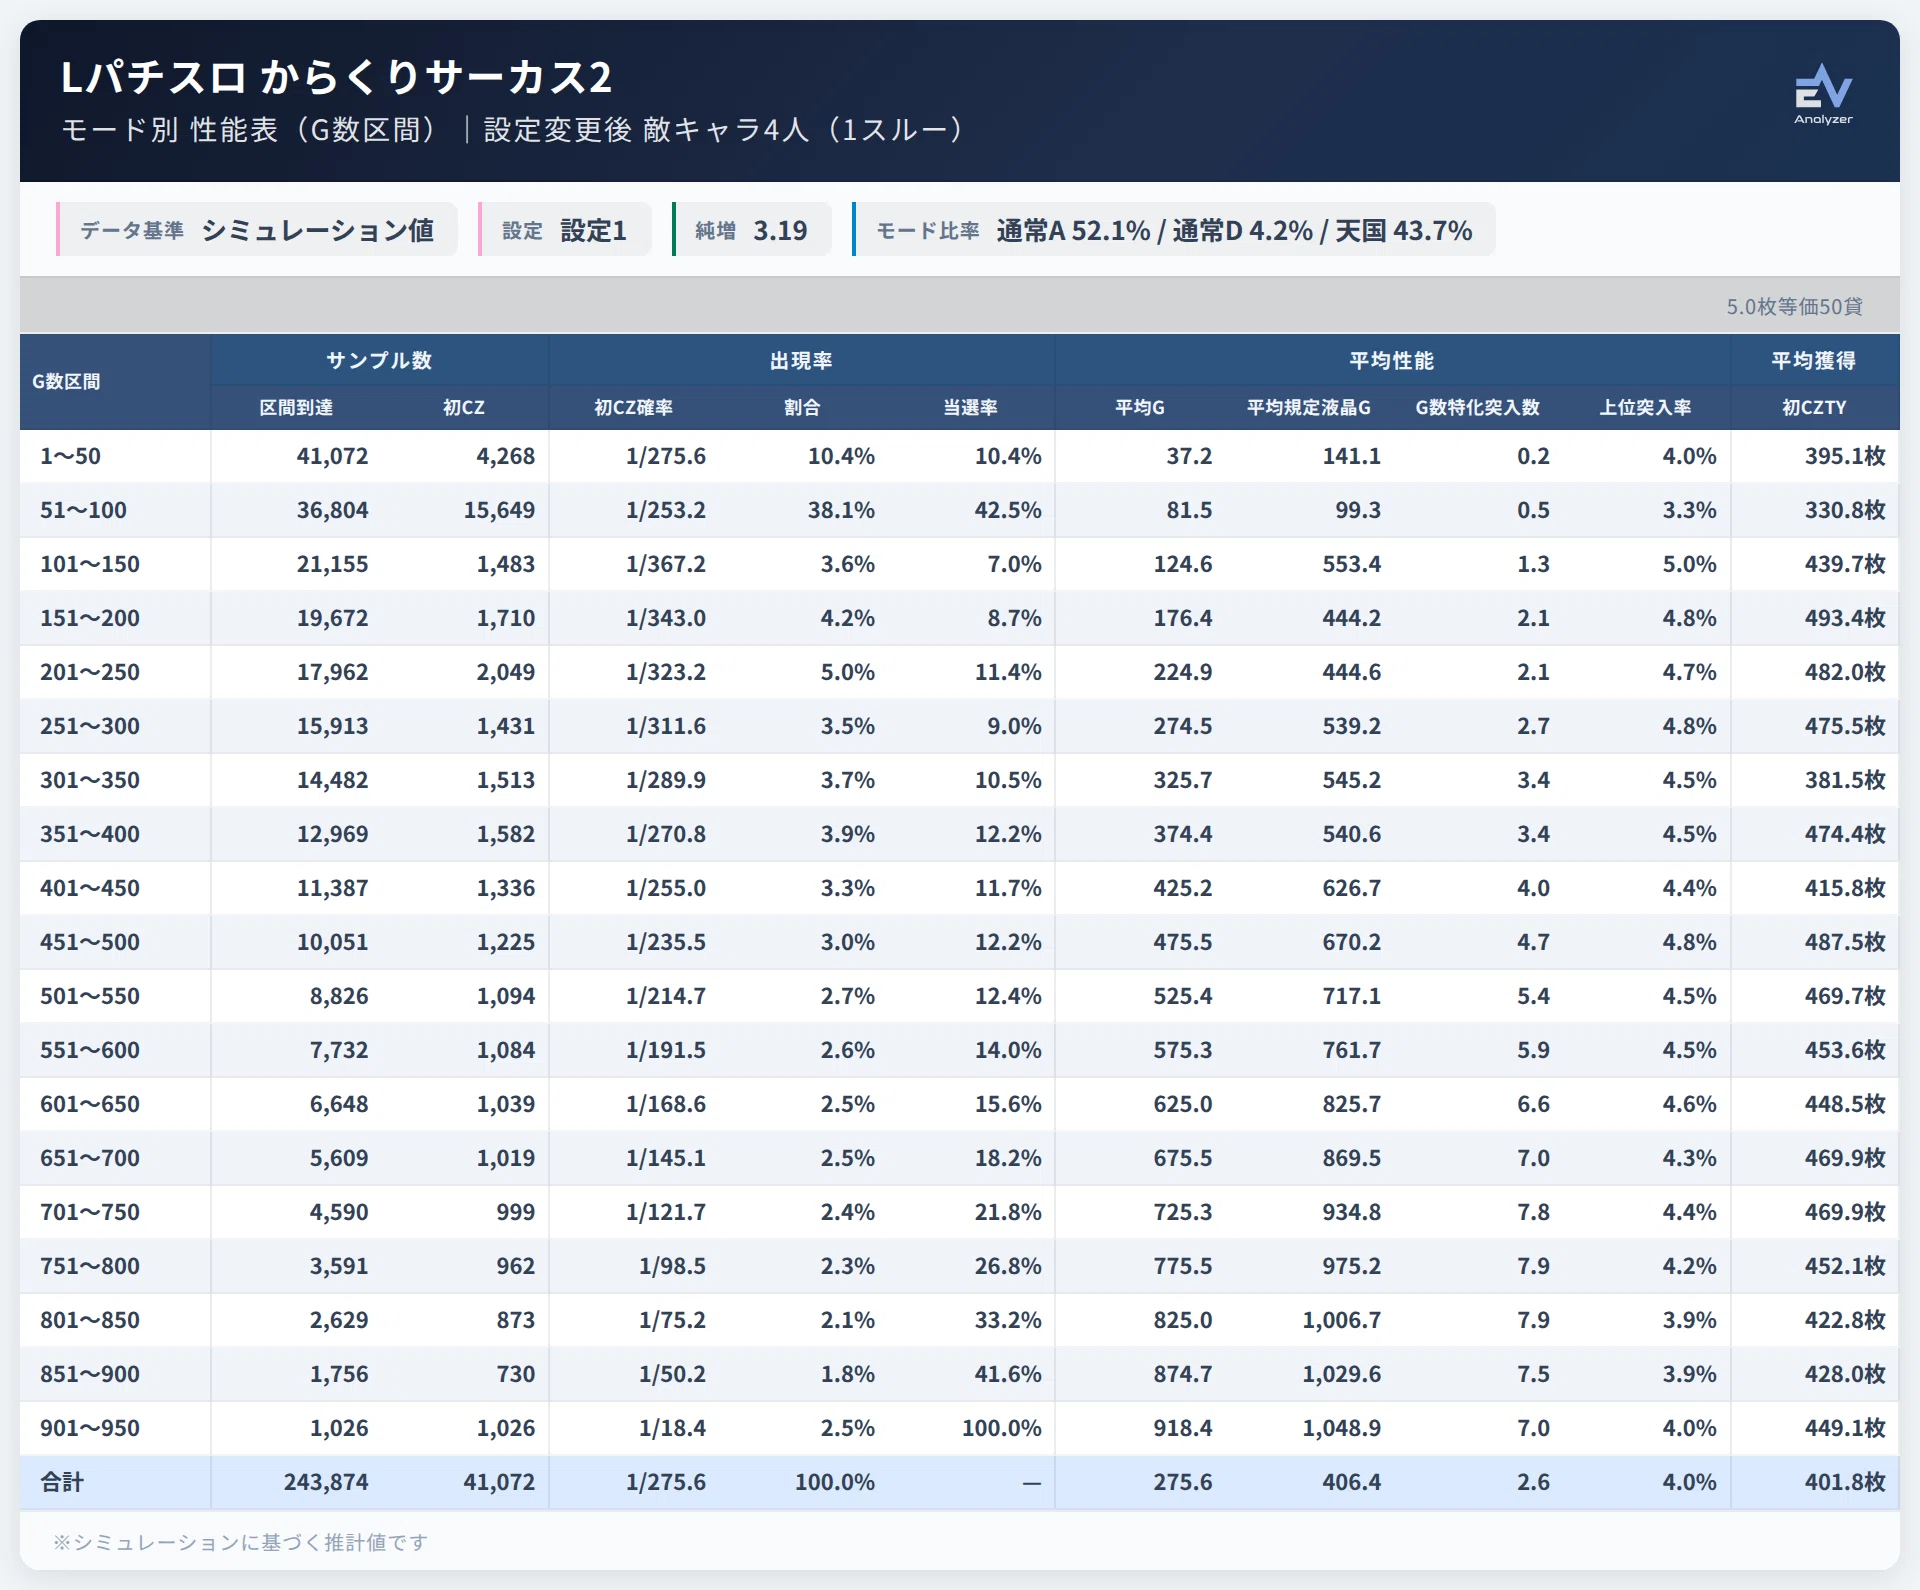Click the 401.8枚 total cell
Screen dimensions: 1920x1590
tap(1845, 1482)
